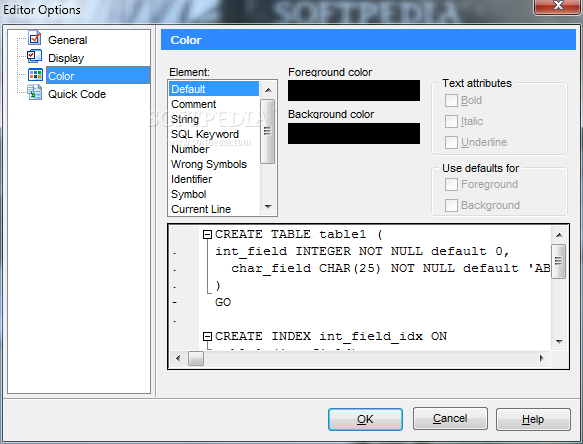Click Element list scroll down arrow
583x444 pixels.
268,207
